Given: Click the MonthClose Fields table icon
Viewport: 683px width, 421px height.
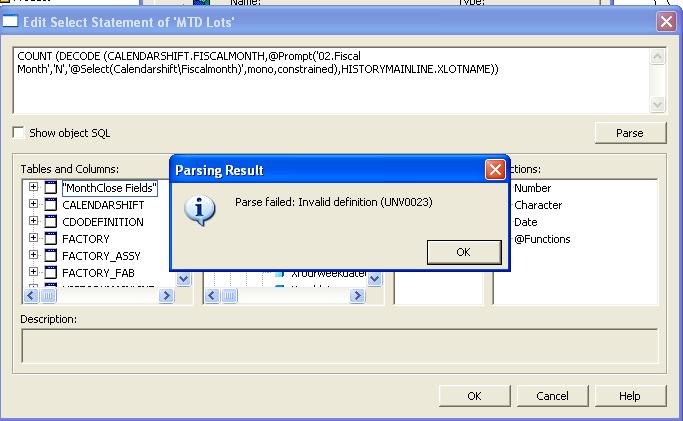Looking at the screenshot, I should pyautogui.click(x=50, y=188).
